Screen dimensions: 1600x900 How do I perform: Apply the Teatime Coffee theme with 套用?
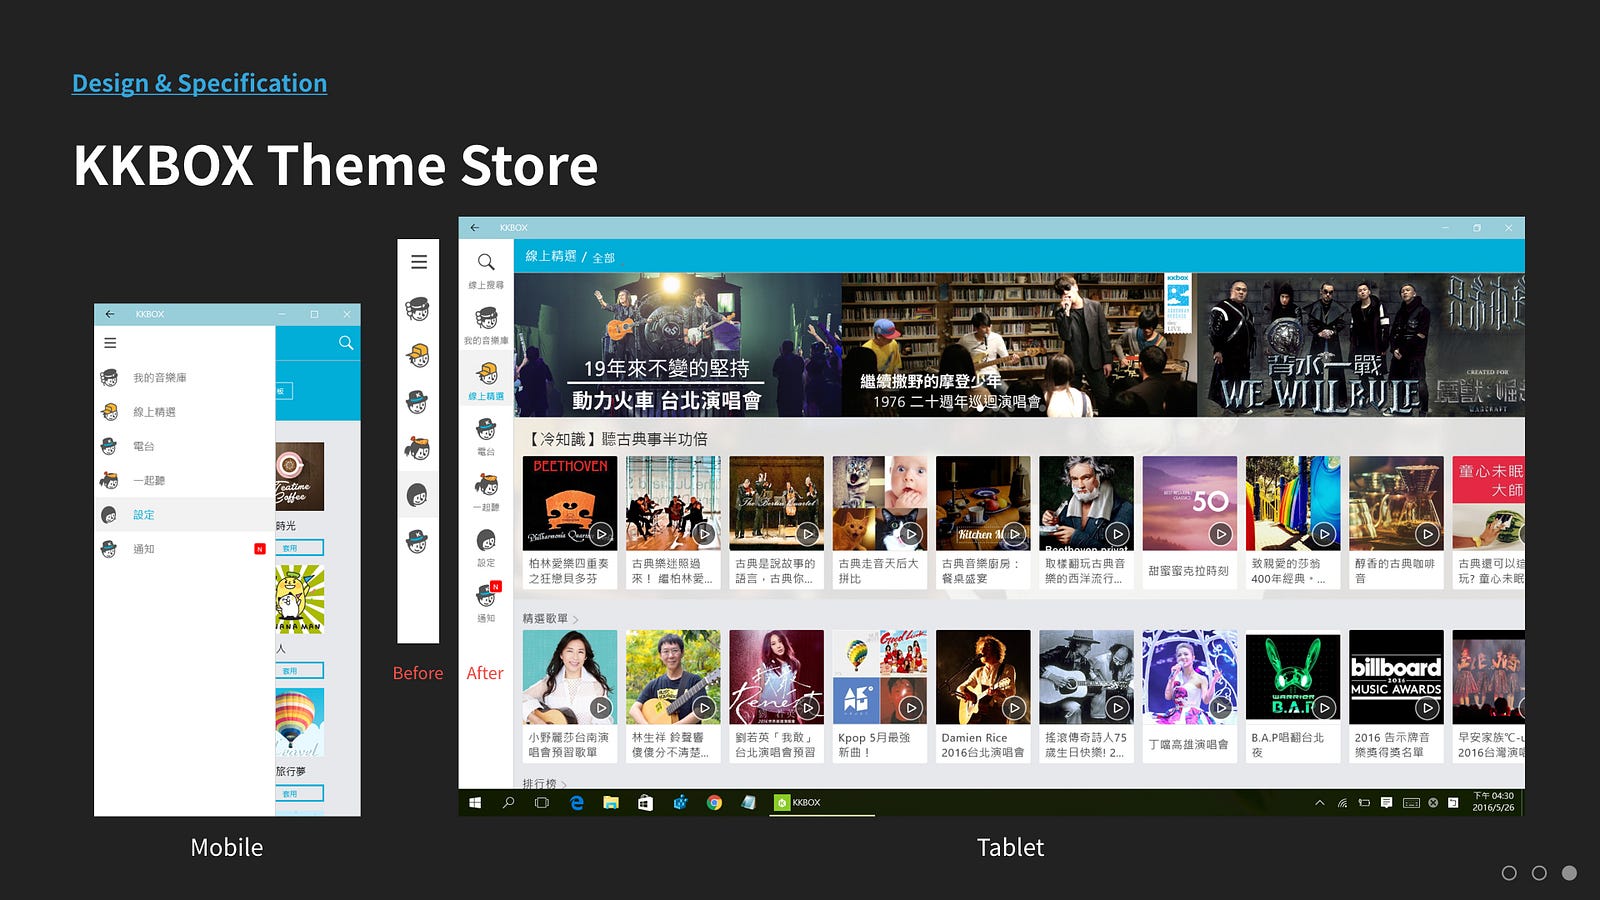click(x=299, y=548)
